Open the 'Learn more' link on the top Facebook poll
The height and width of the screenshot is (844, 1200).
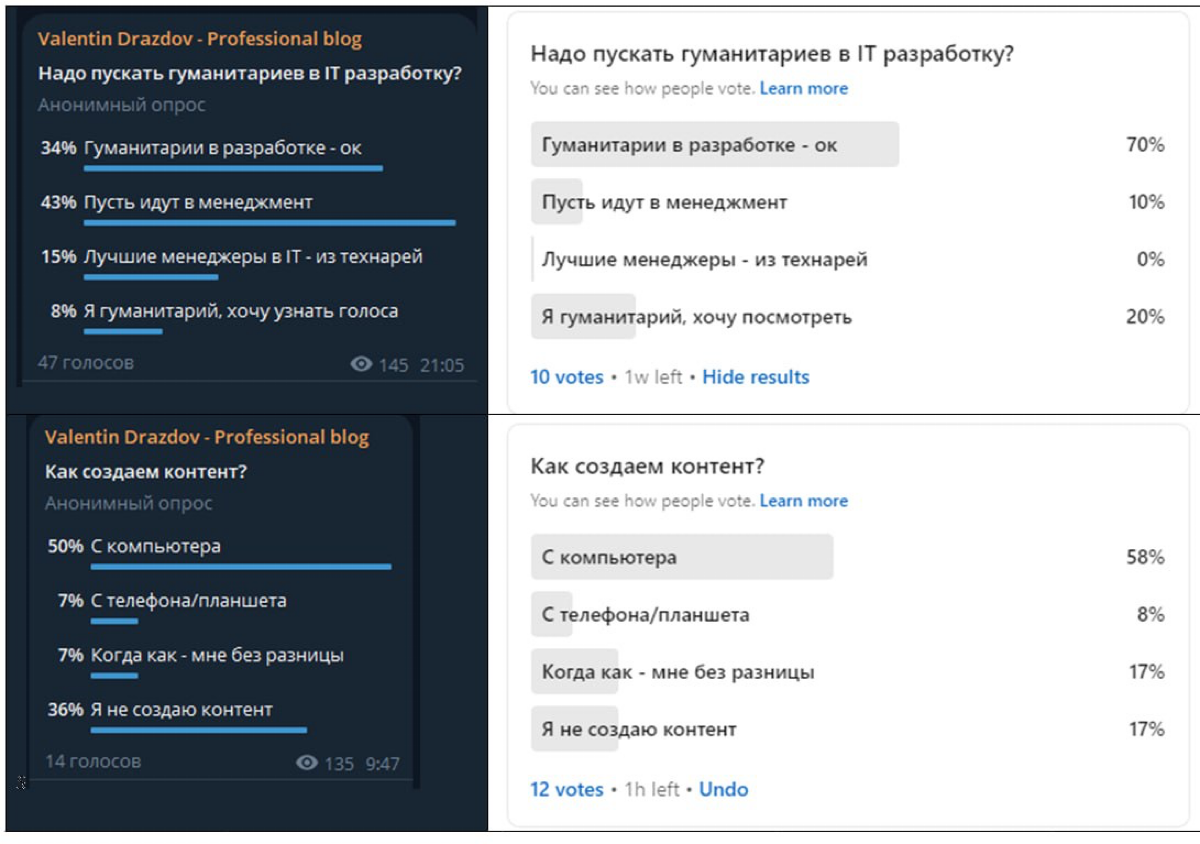click(x=804, y=88)
